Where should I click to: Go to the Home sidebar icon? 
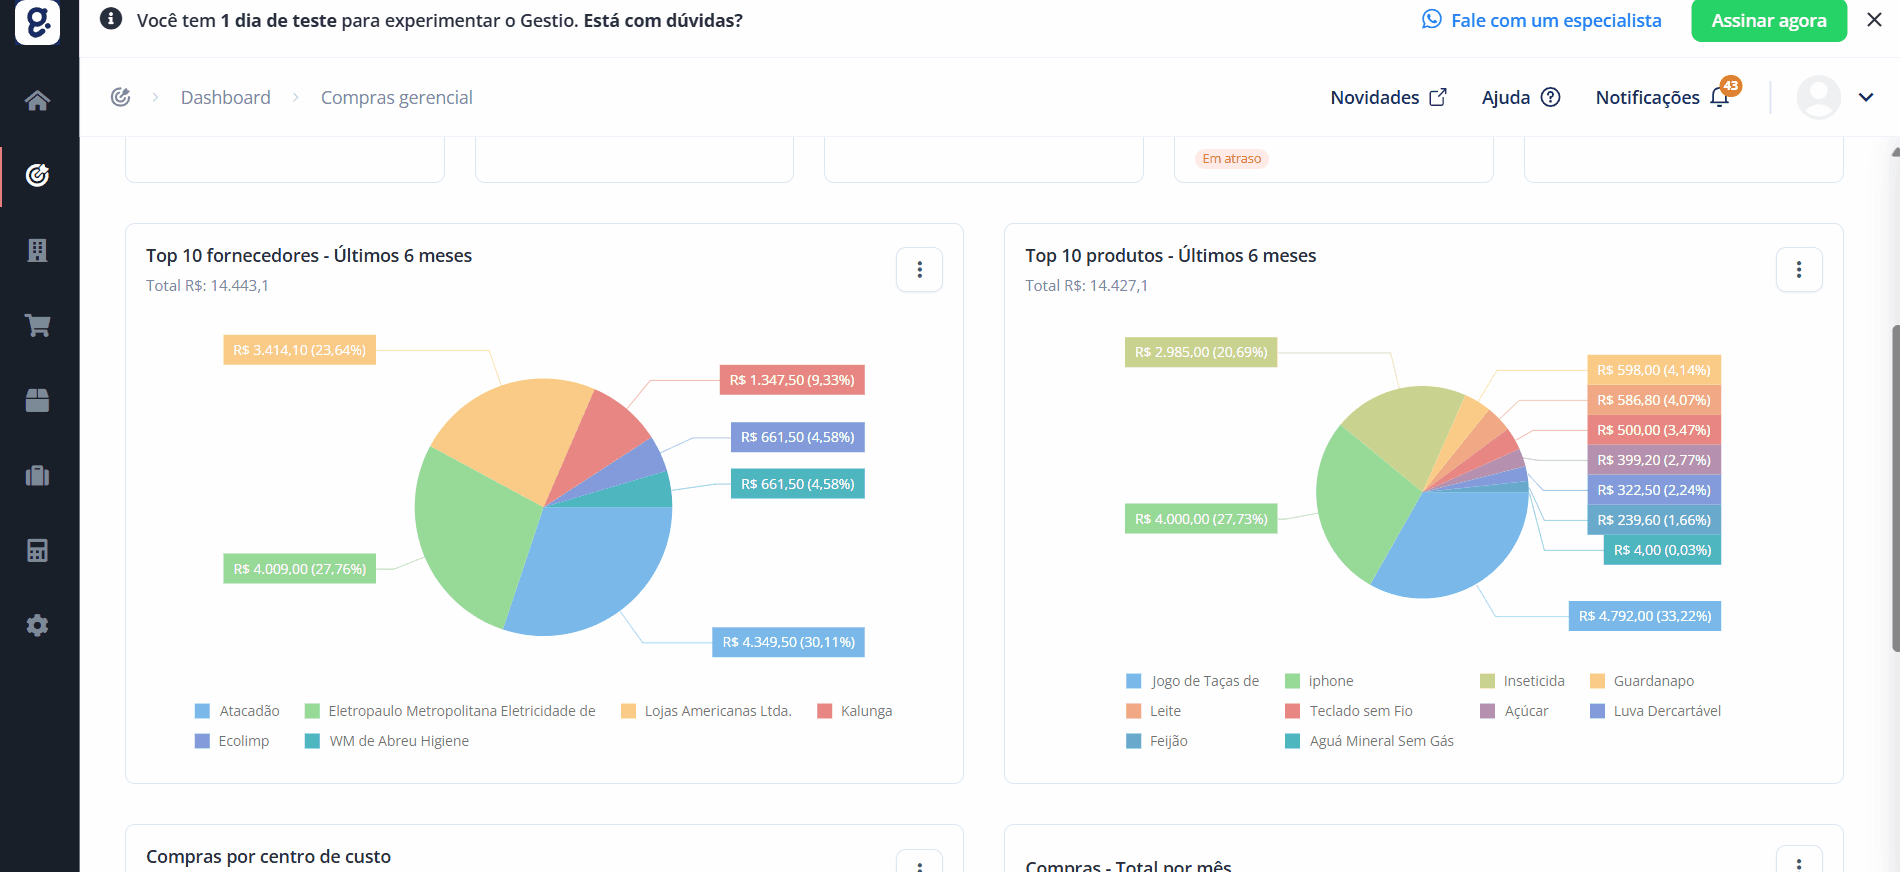click(x=37, y=100)
